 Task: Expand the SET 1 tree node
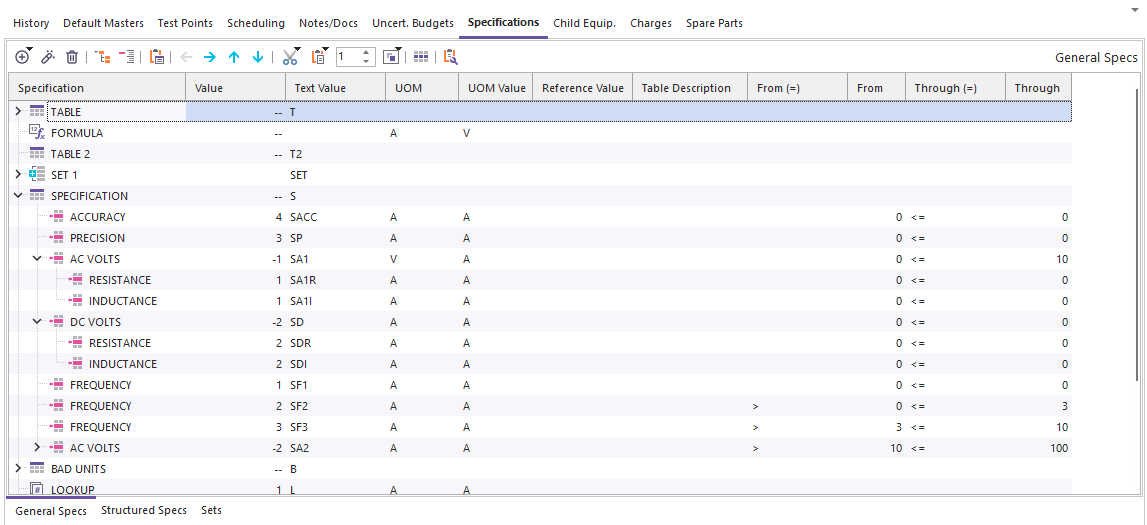18,174
